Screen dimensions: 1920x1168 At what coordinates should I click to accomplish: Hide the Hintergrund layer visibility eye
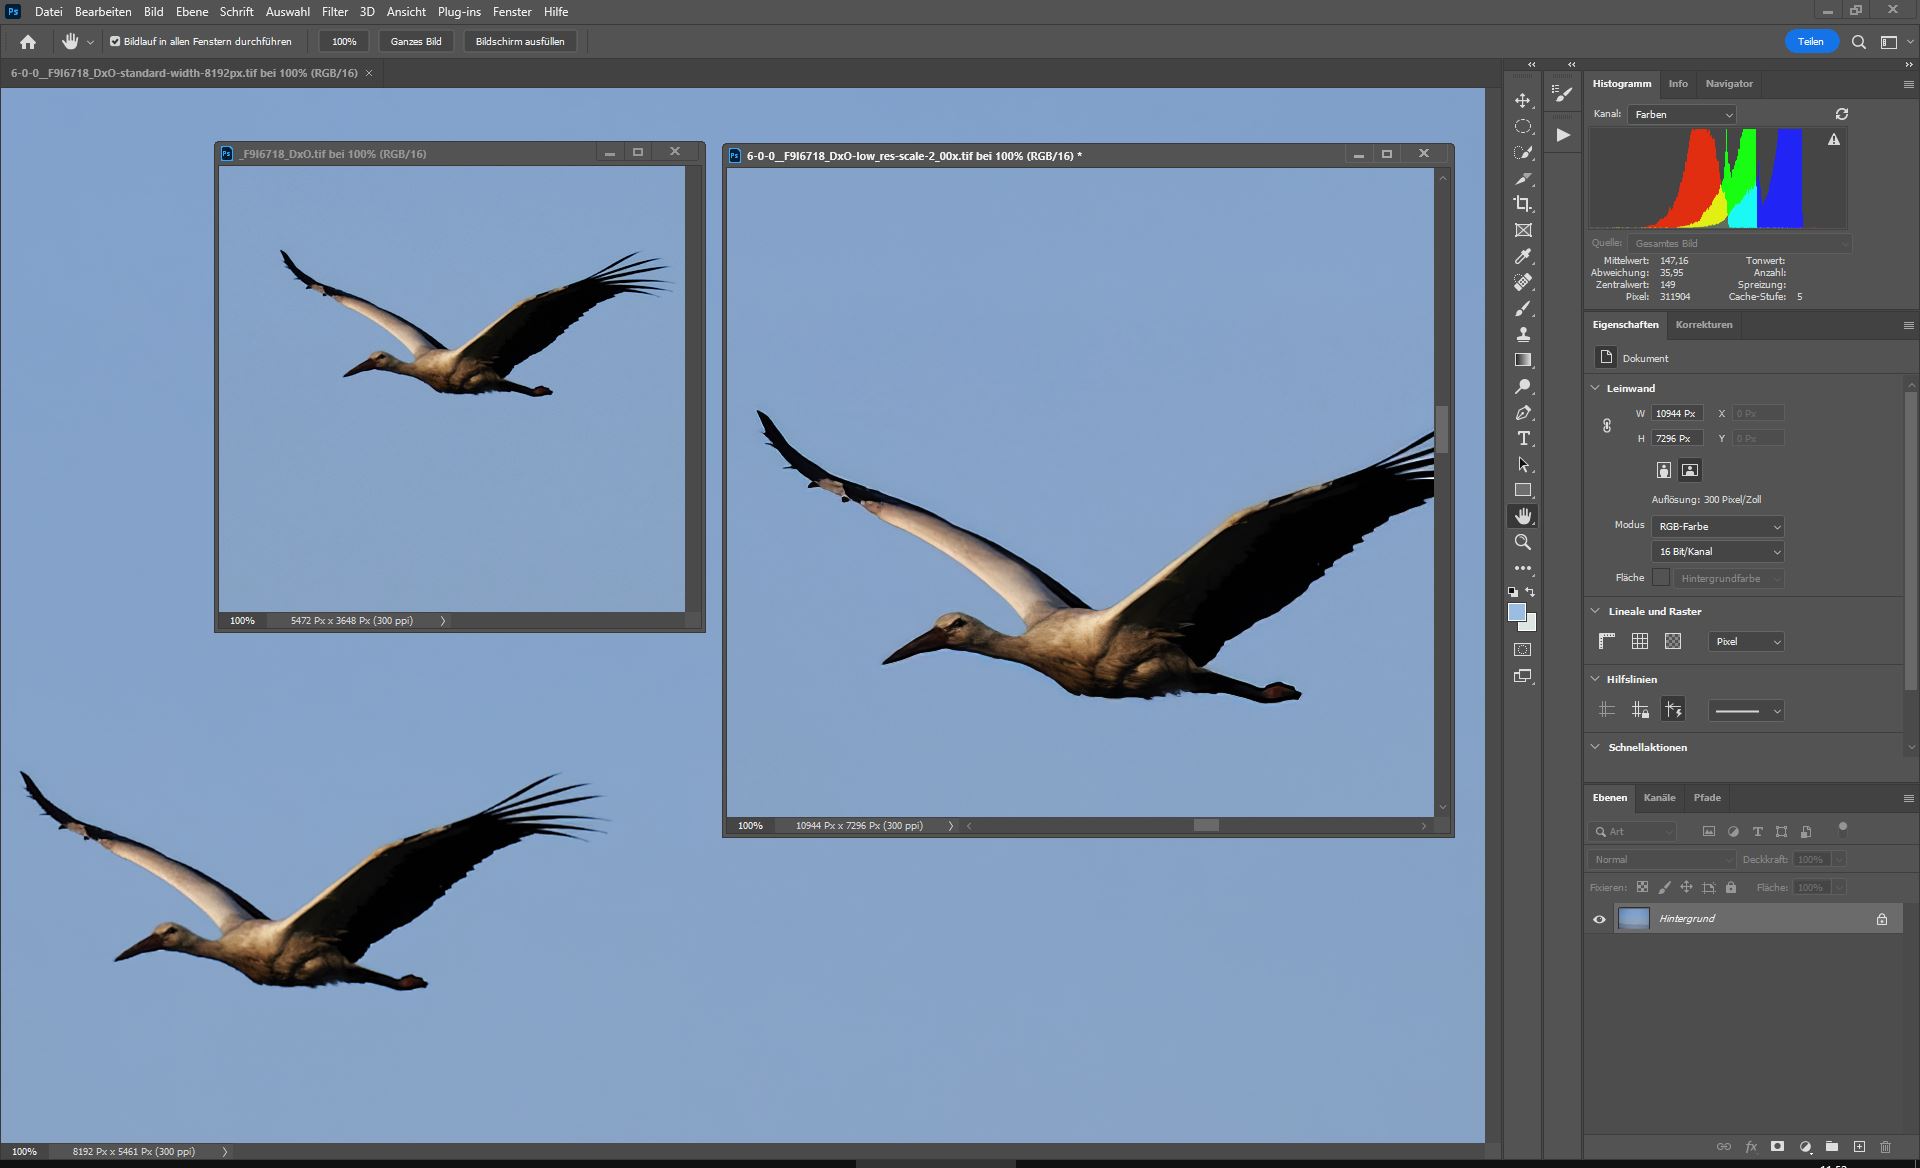coord(1599,919)
